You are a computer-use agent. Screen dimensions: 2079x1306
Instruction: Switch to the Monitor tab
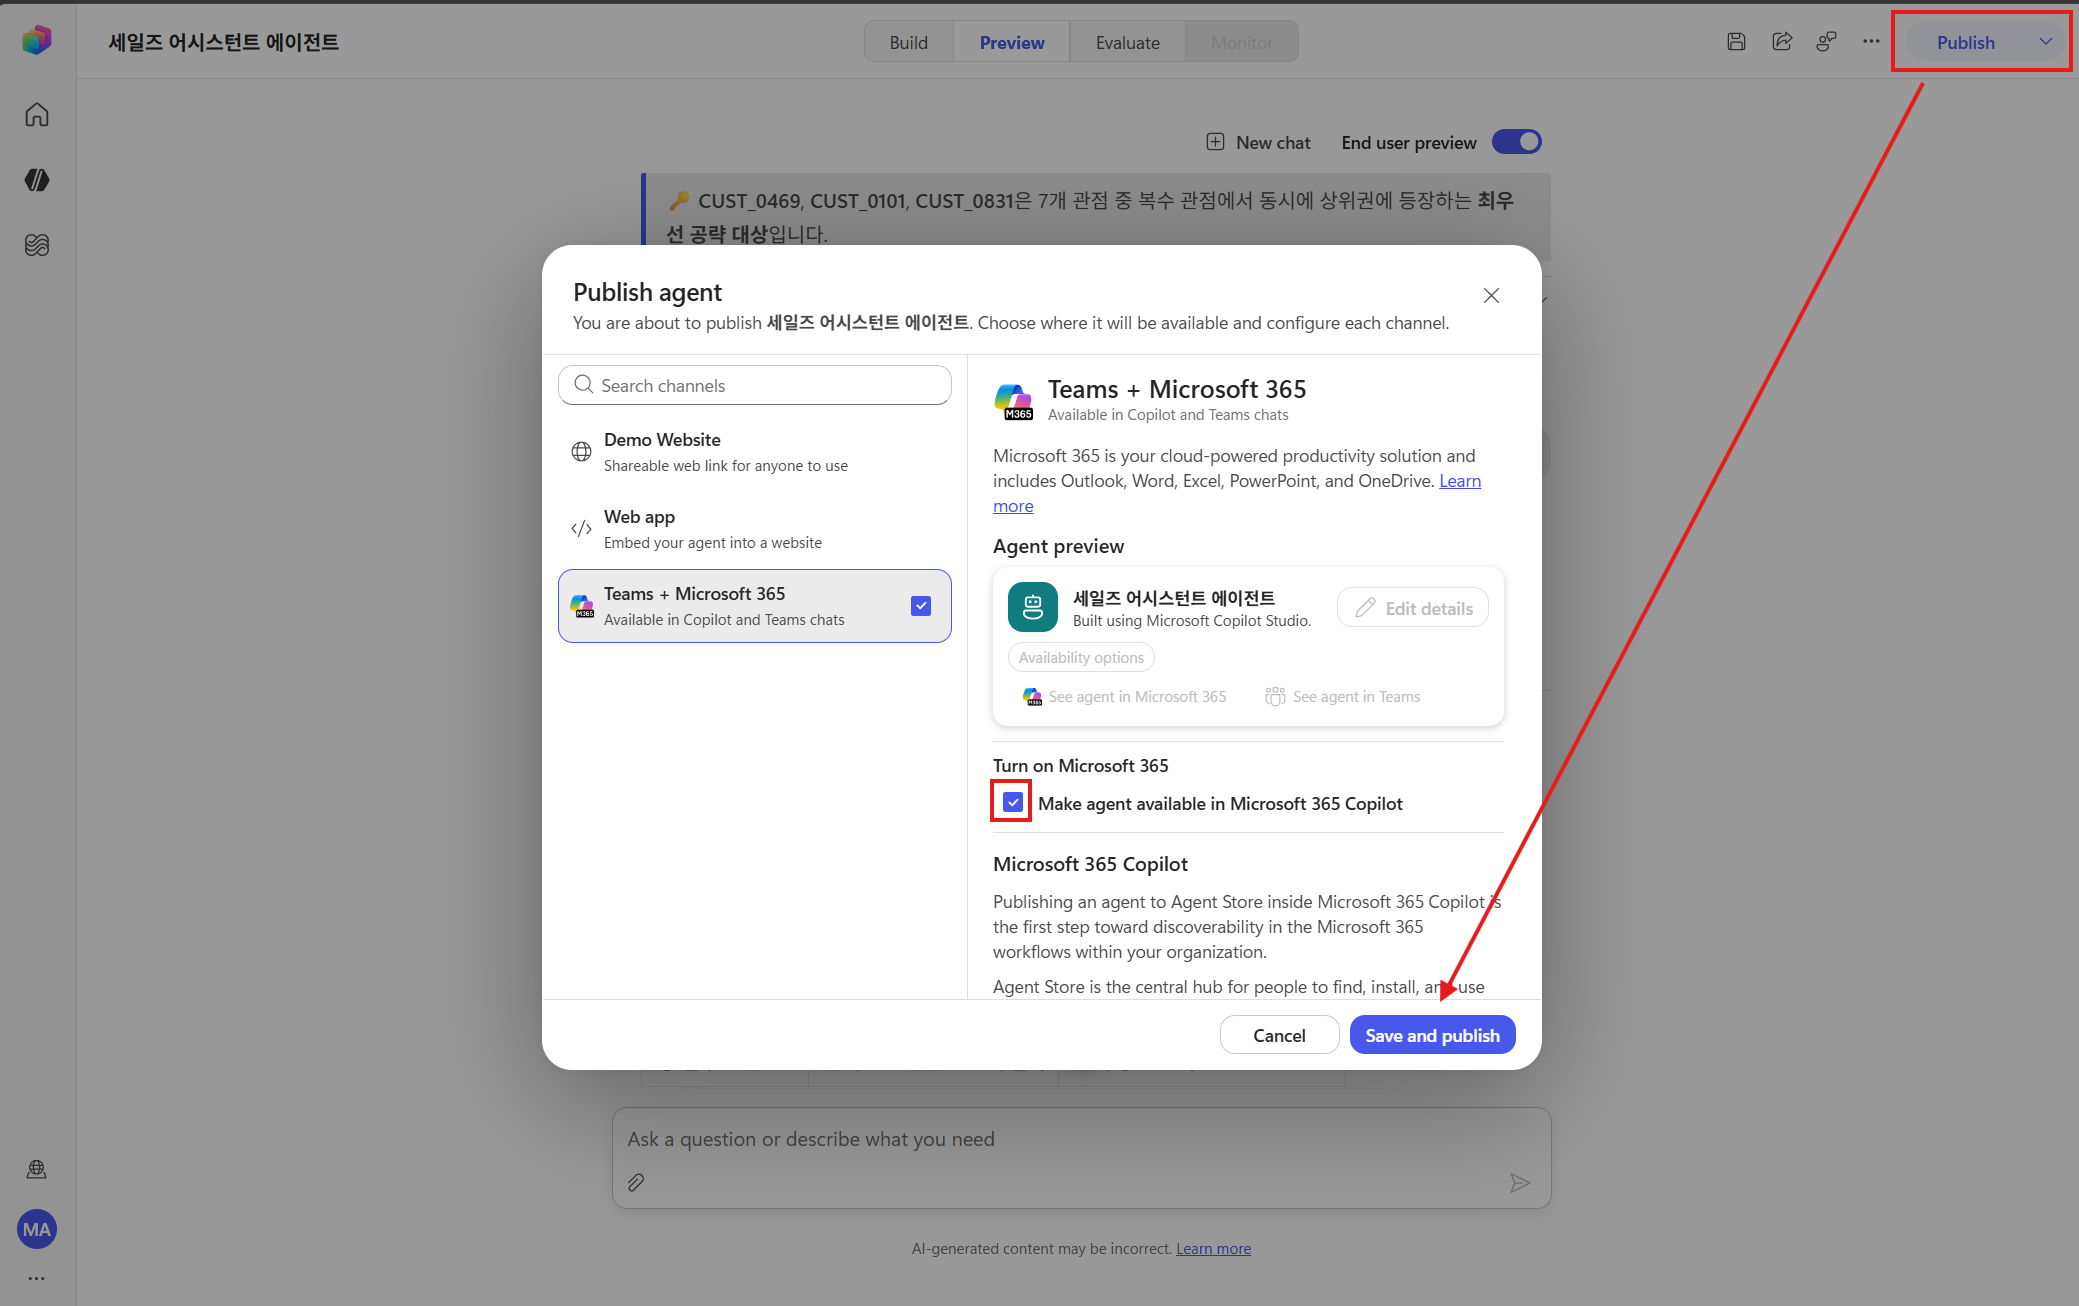1242,42
